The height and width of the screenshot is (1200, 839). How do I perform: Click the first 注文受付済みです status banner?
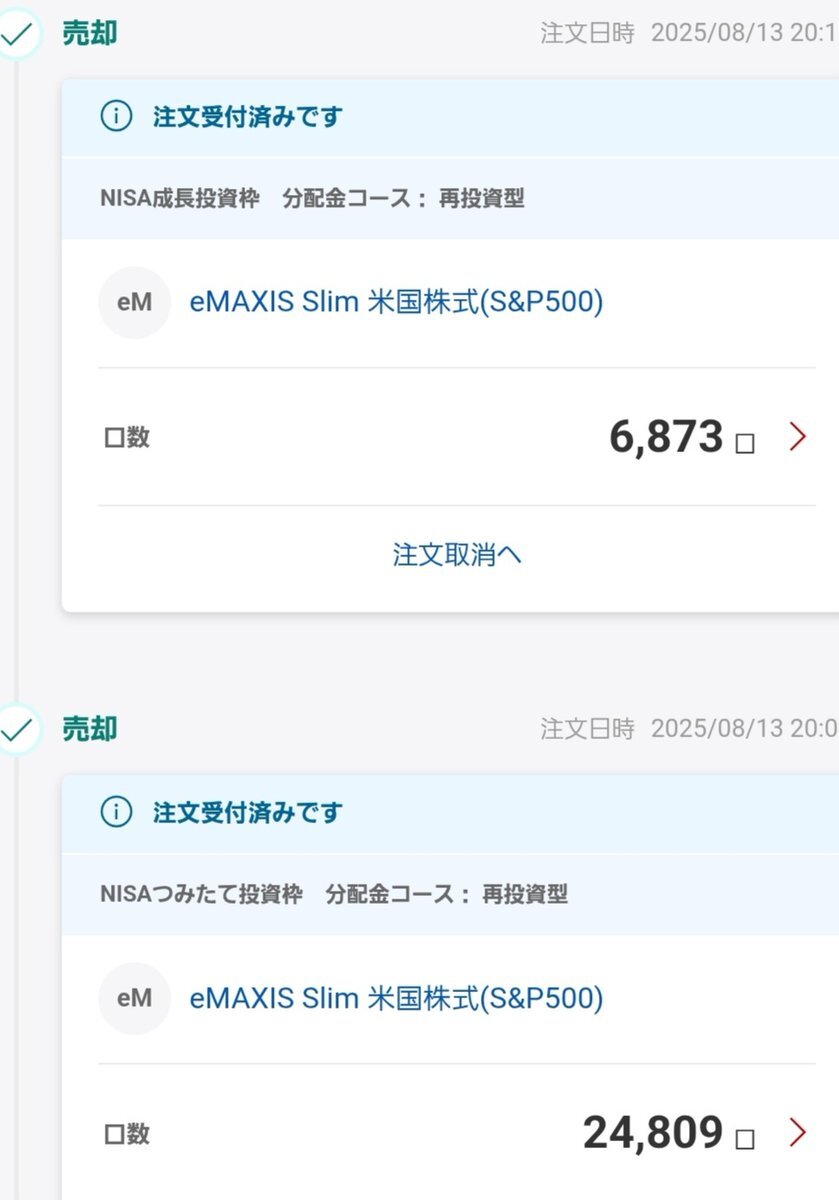click(450, 117)
